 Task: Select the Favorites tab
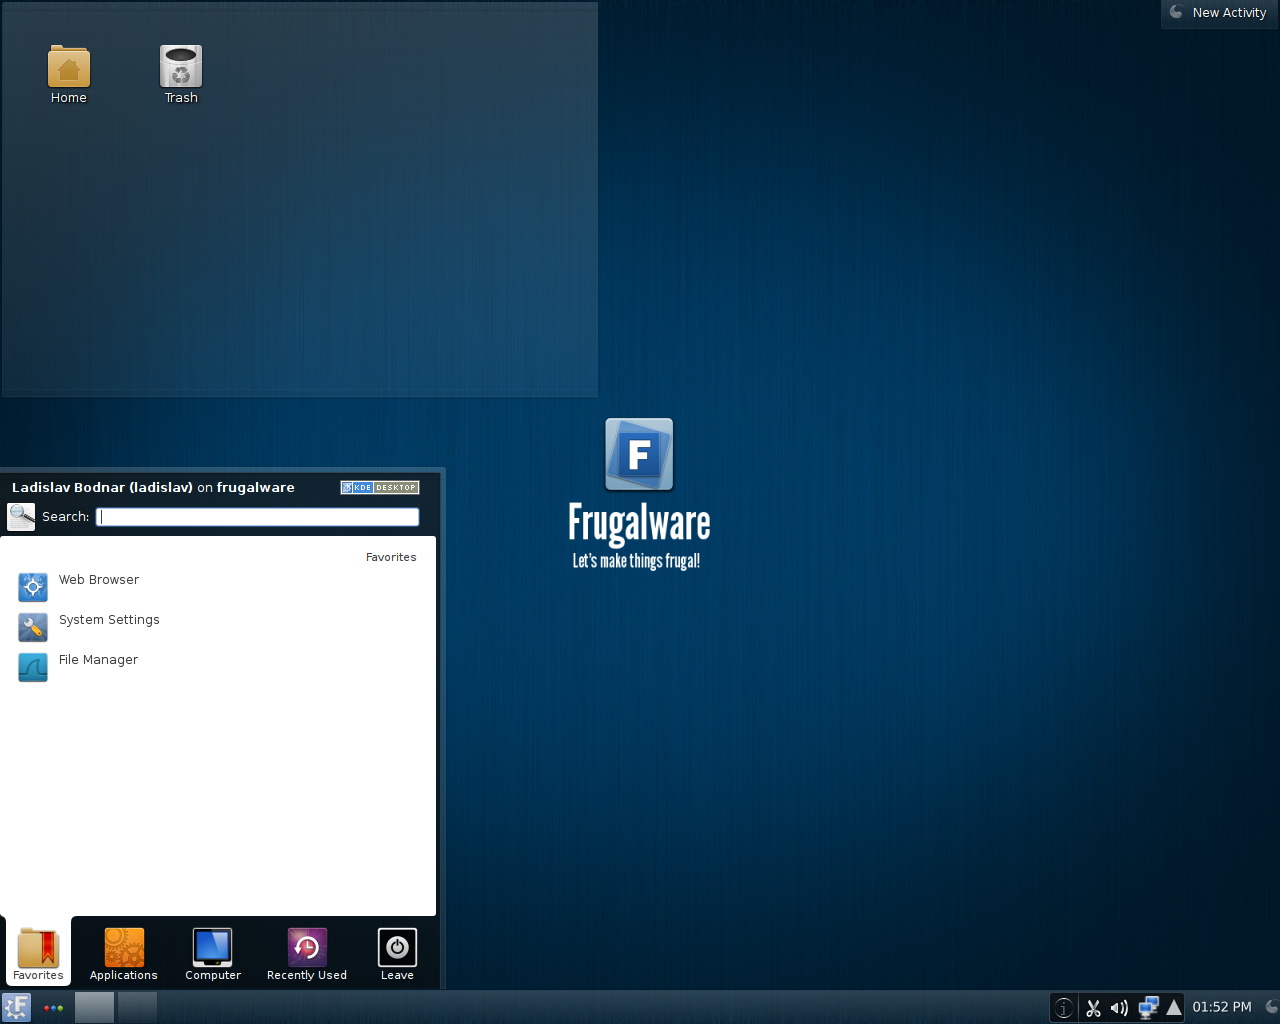[x=39, y=954]
